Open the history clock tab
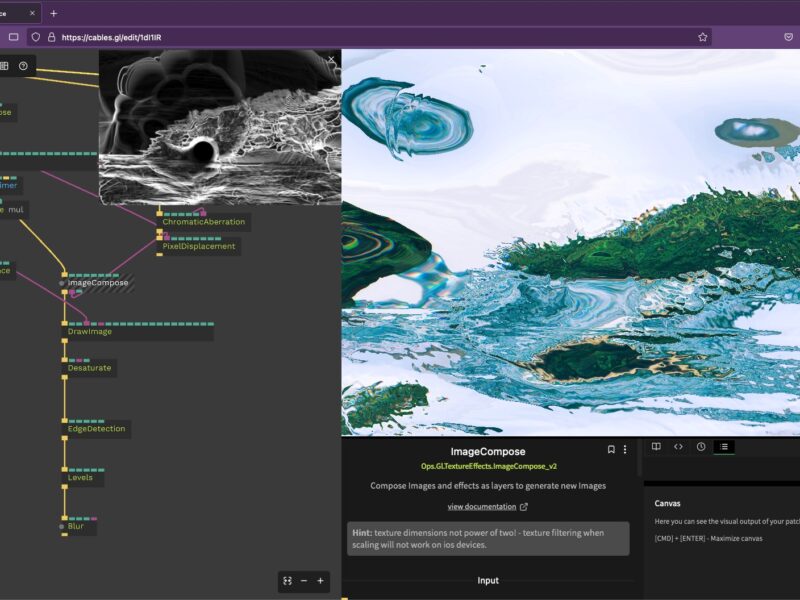Viewport: 800px width, 600px height. coord(701,447)
